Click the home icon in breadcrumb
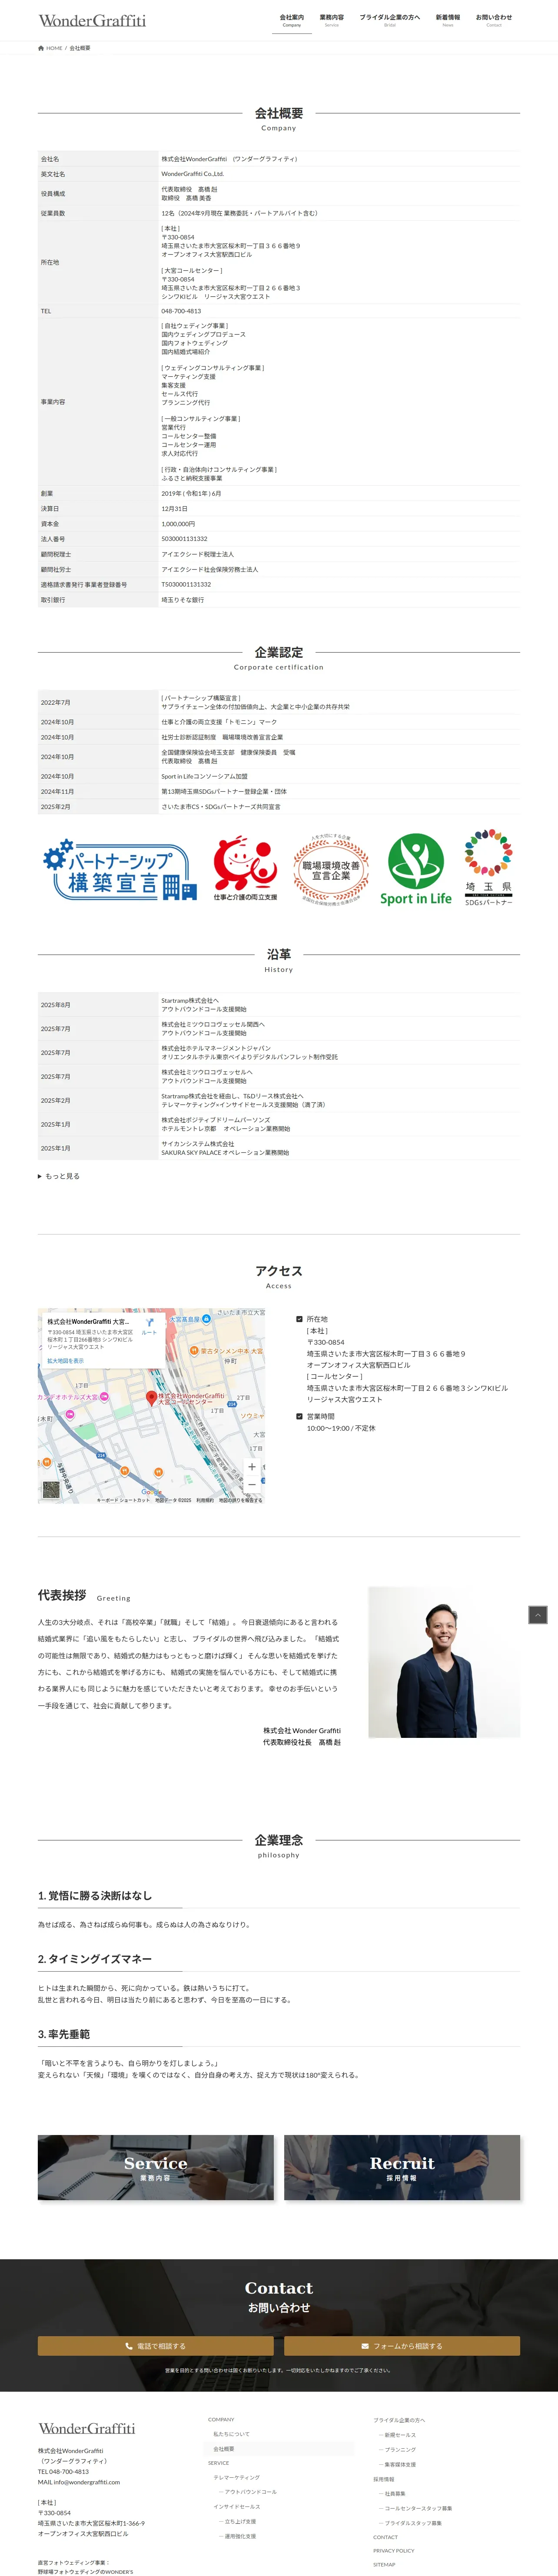The width and height of the screenshot is (558, 2576). point(41,48)
